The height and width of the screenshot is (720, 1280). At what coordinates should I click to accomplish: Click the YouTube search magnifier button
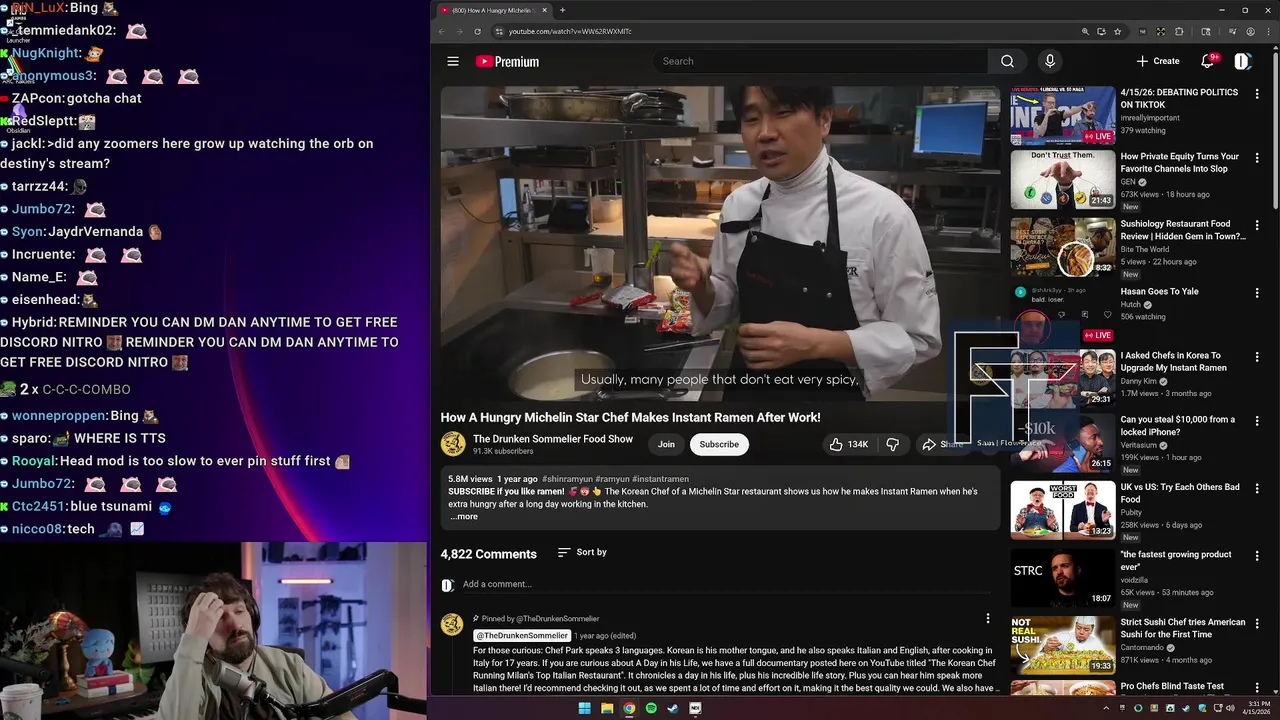tap(1007, 61)
